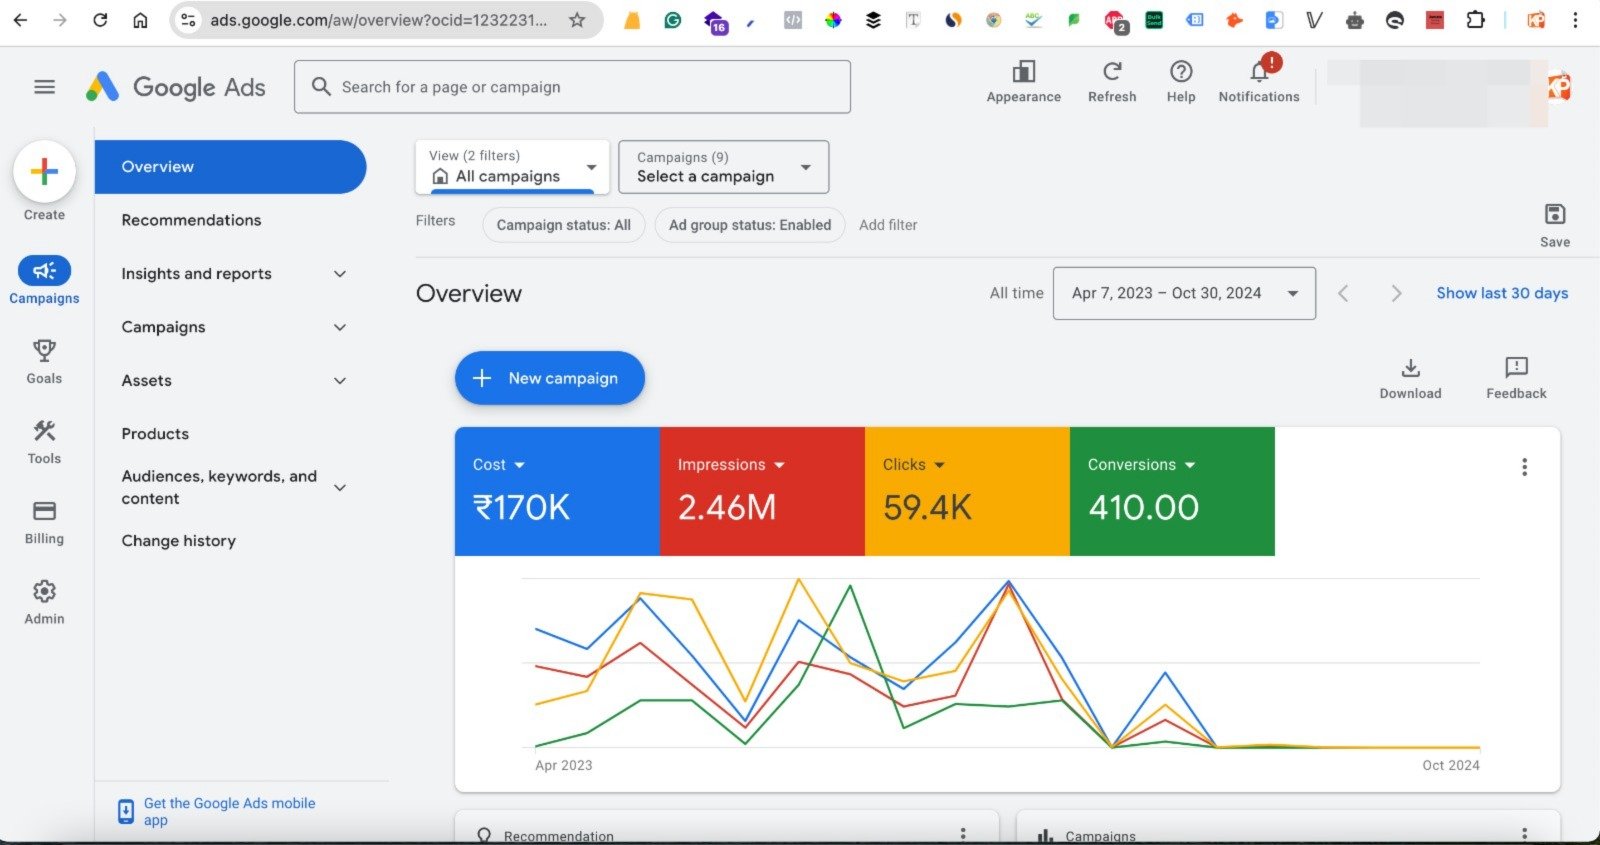Screen dimensions: 1600x845
Task: Refresh the Google Ads data
Action: [1112, 73]
